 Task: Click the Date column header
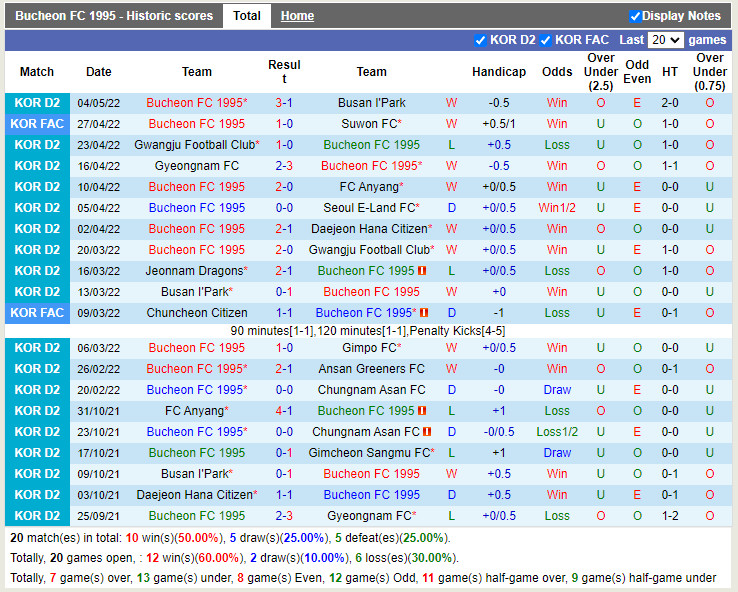click(x=98, y=72)
